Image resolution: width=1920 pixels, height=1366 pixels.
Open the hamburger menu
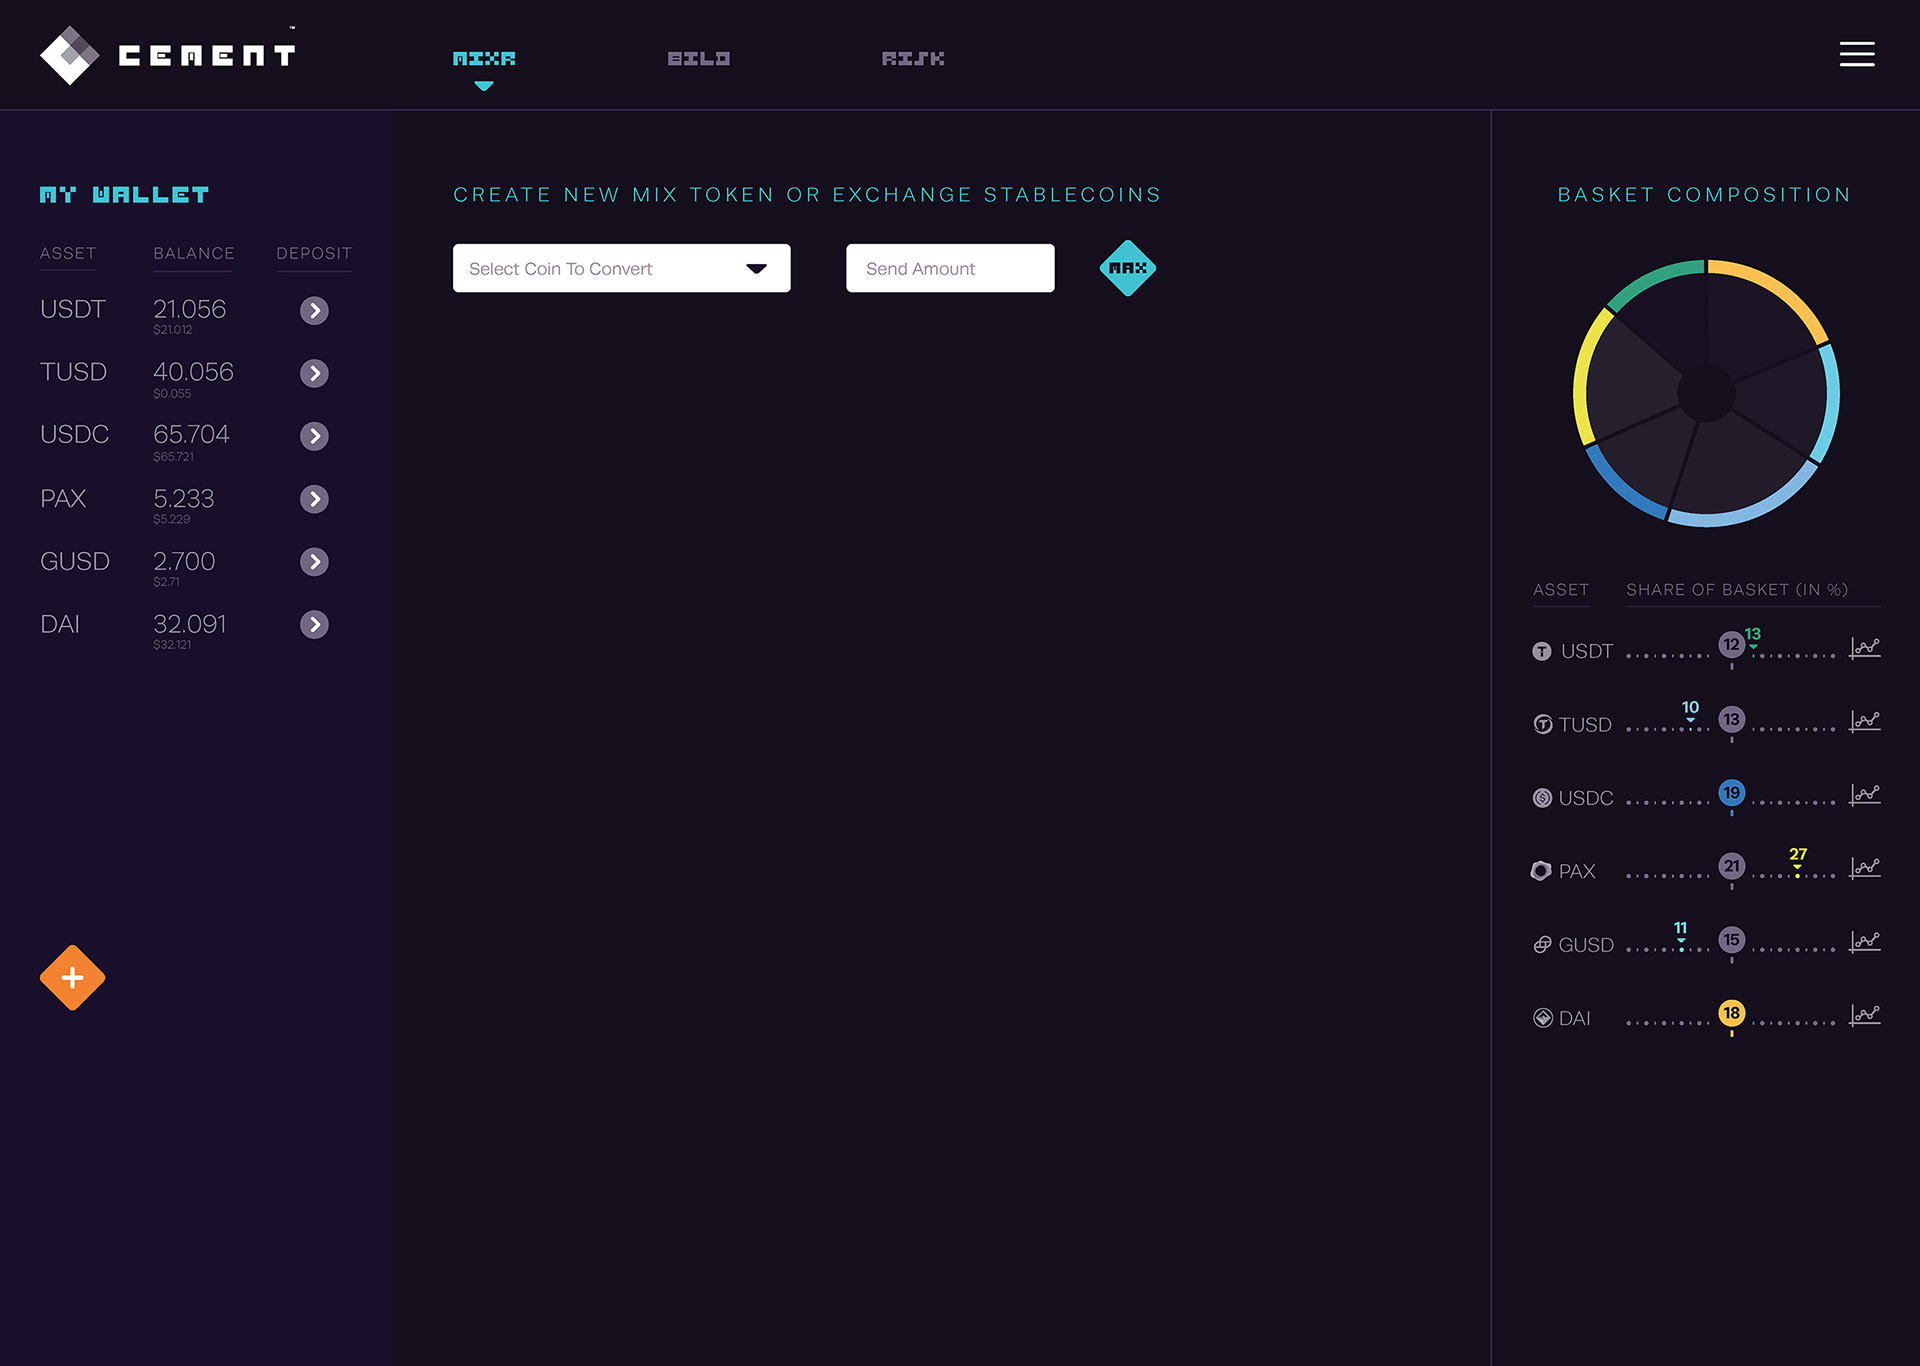pyautogui.click(x=1857, y=54)
